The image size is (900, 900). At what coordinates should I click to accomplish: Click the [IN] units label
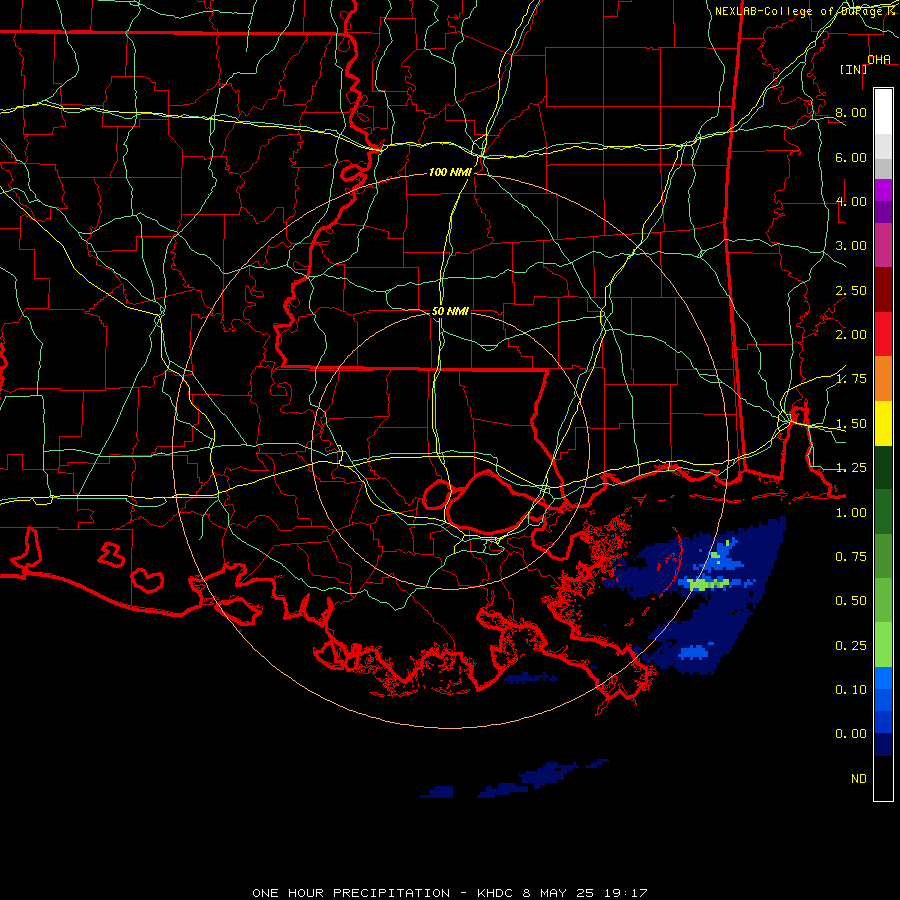(x=853, y=69)
